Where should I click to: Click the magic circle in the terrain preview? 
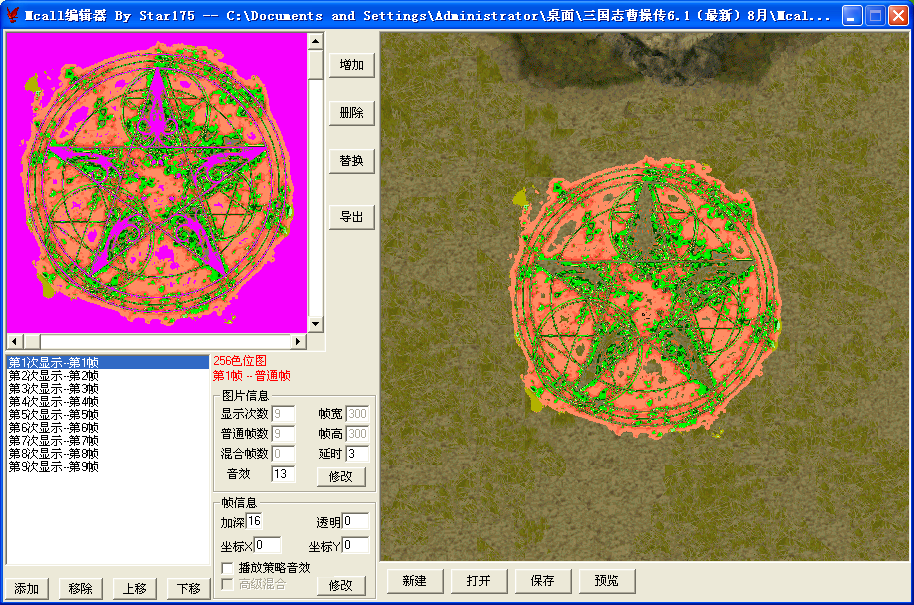pos(644,297)
